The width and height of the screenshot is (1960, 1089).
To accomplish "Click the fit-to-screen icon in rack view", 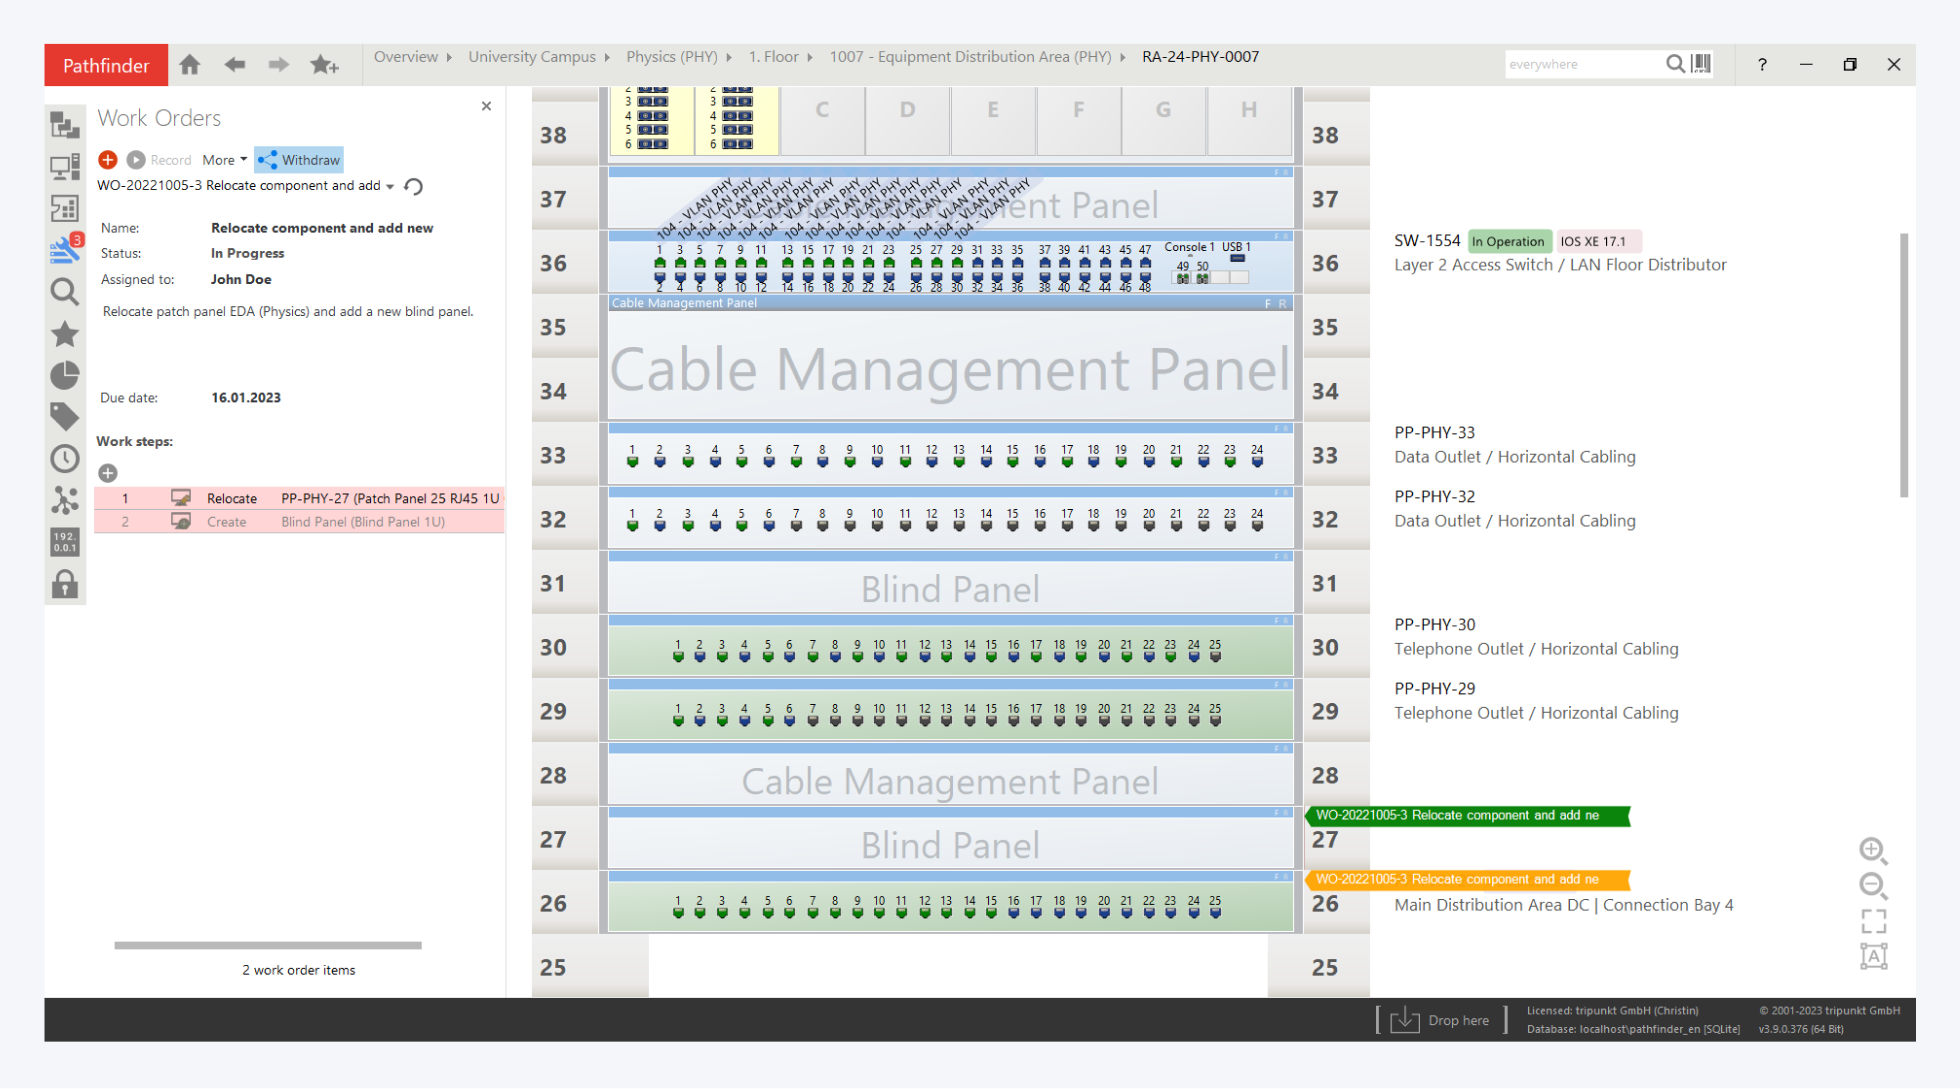I will 1873,921.
